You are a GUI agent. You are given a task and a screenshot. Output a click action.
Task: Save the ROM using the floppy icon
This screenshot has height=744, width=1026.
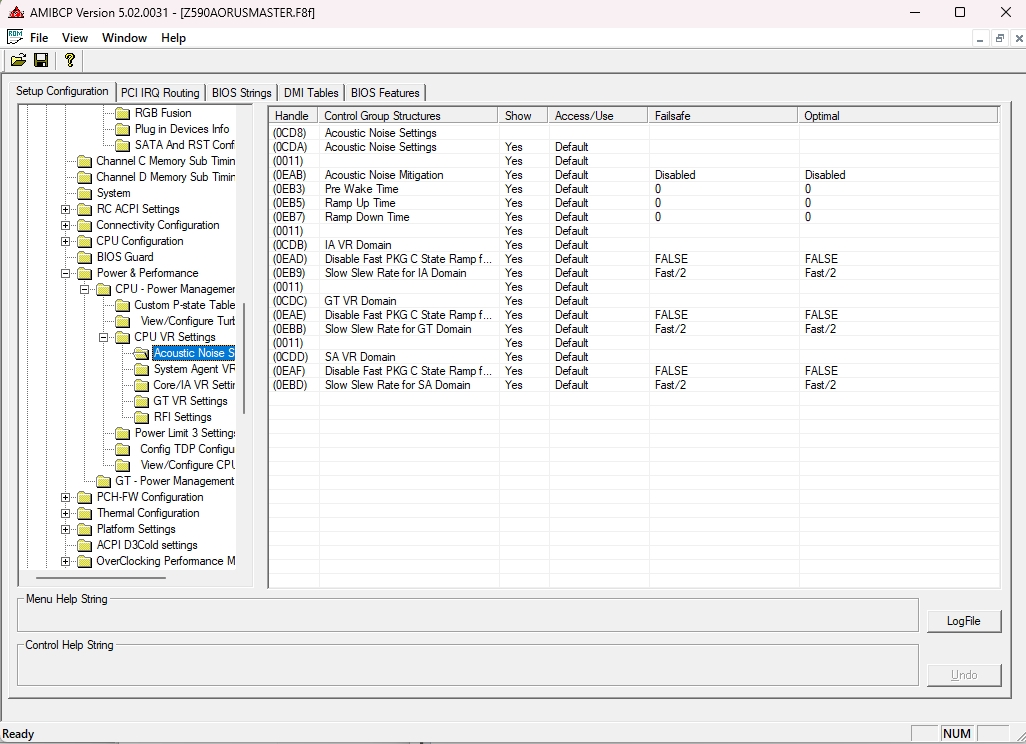pos(41,60)
